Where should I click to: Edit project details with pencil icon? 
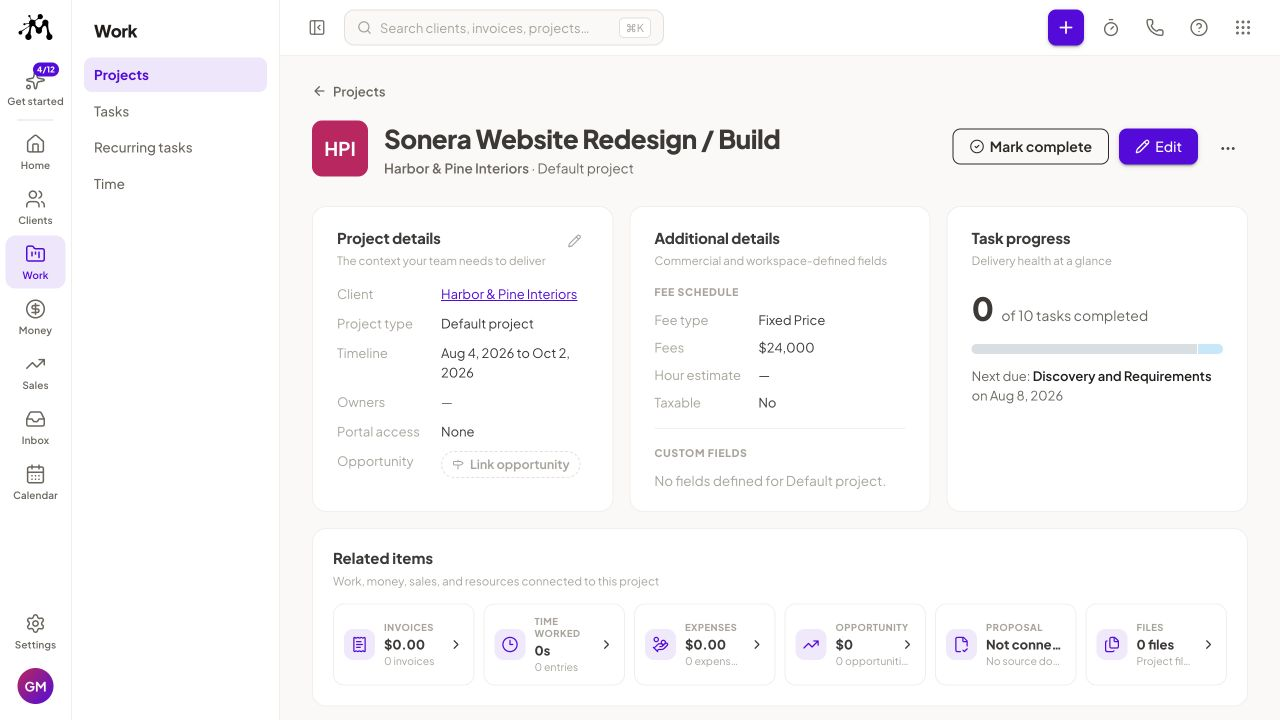click(574, 241)
